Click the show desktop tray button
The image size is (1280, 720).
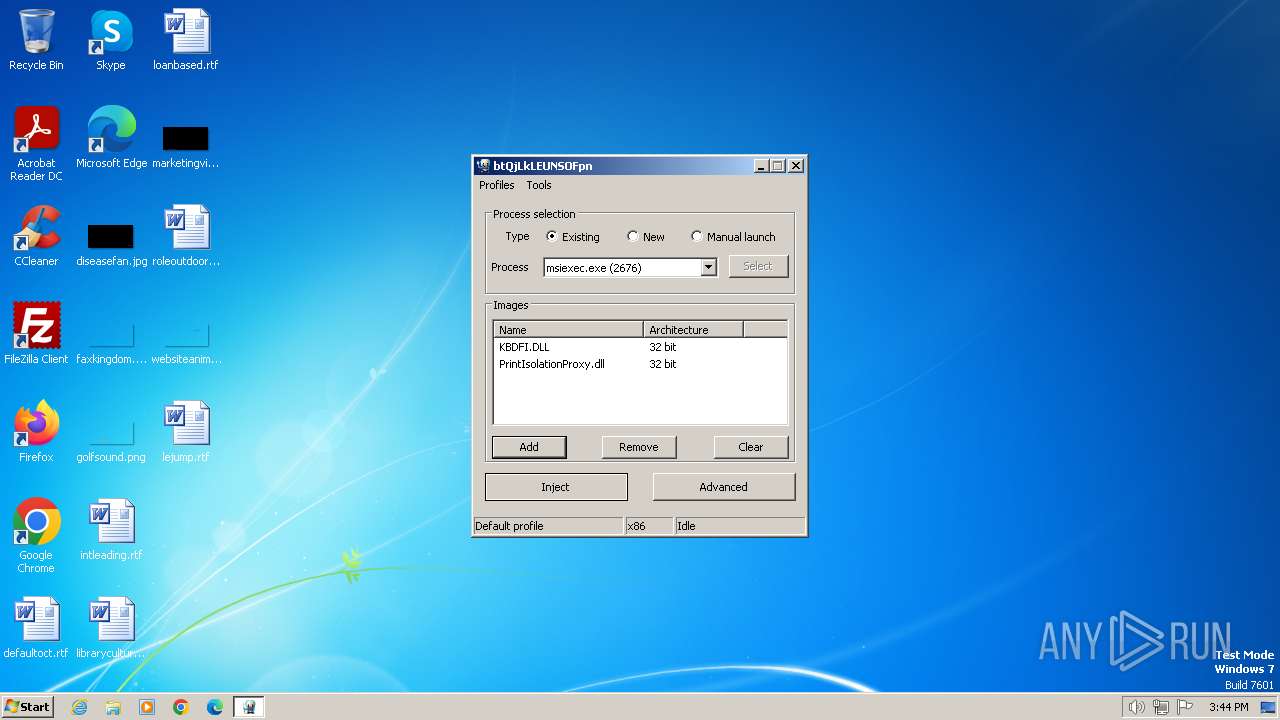pyautogui.click(x=1268, y=707)
